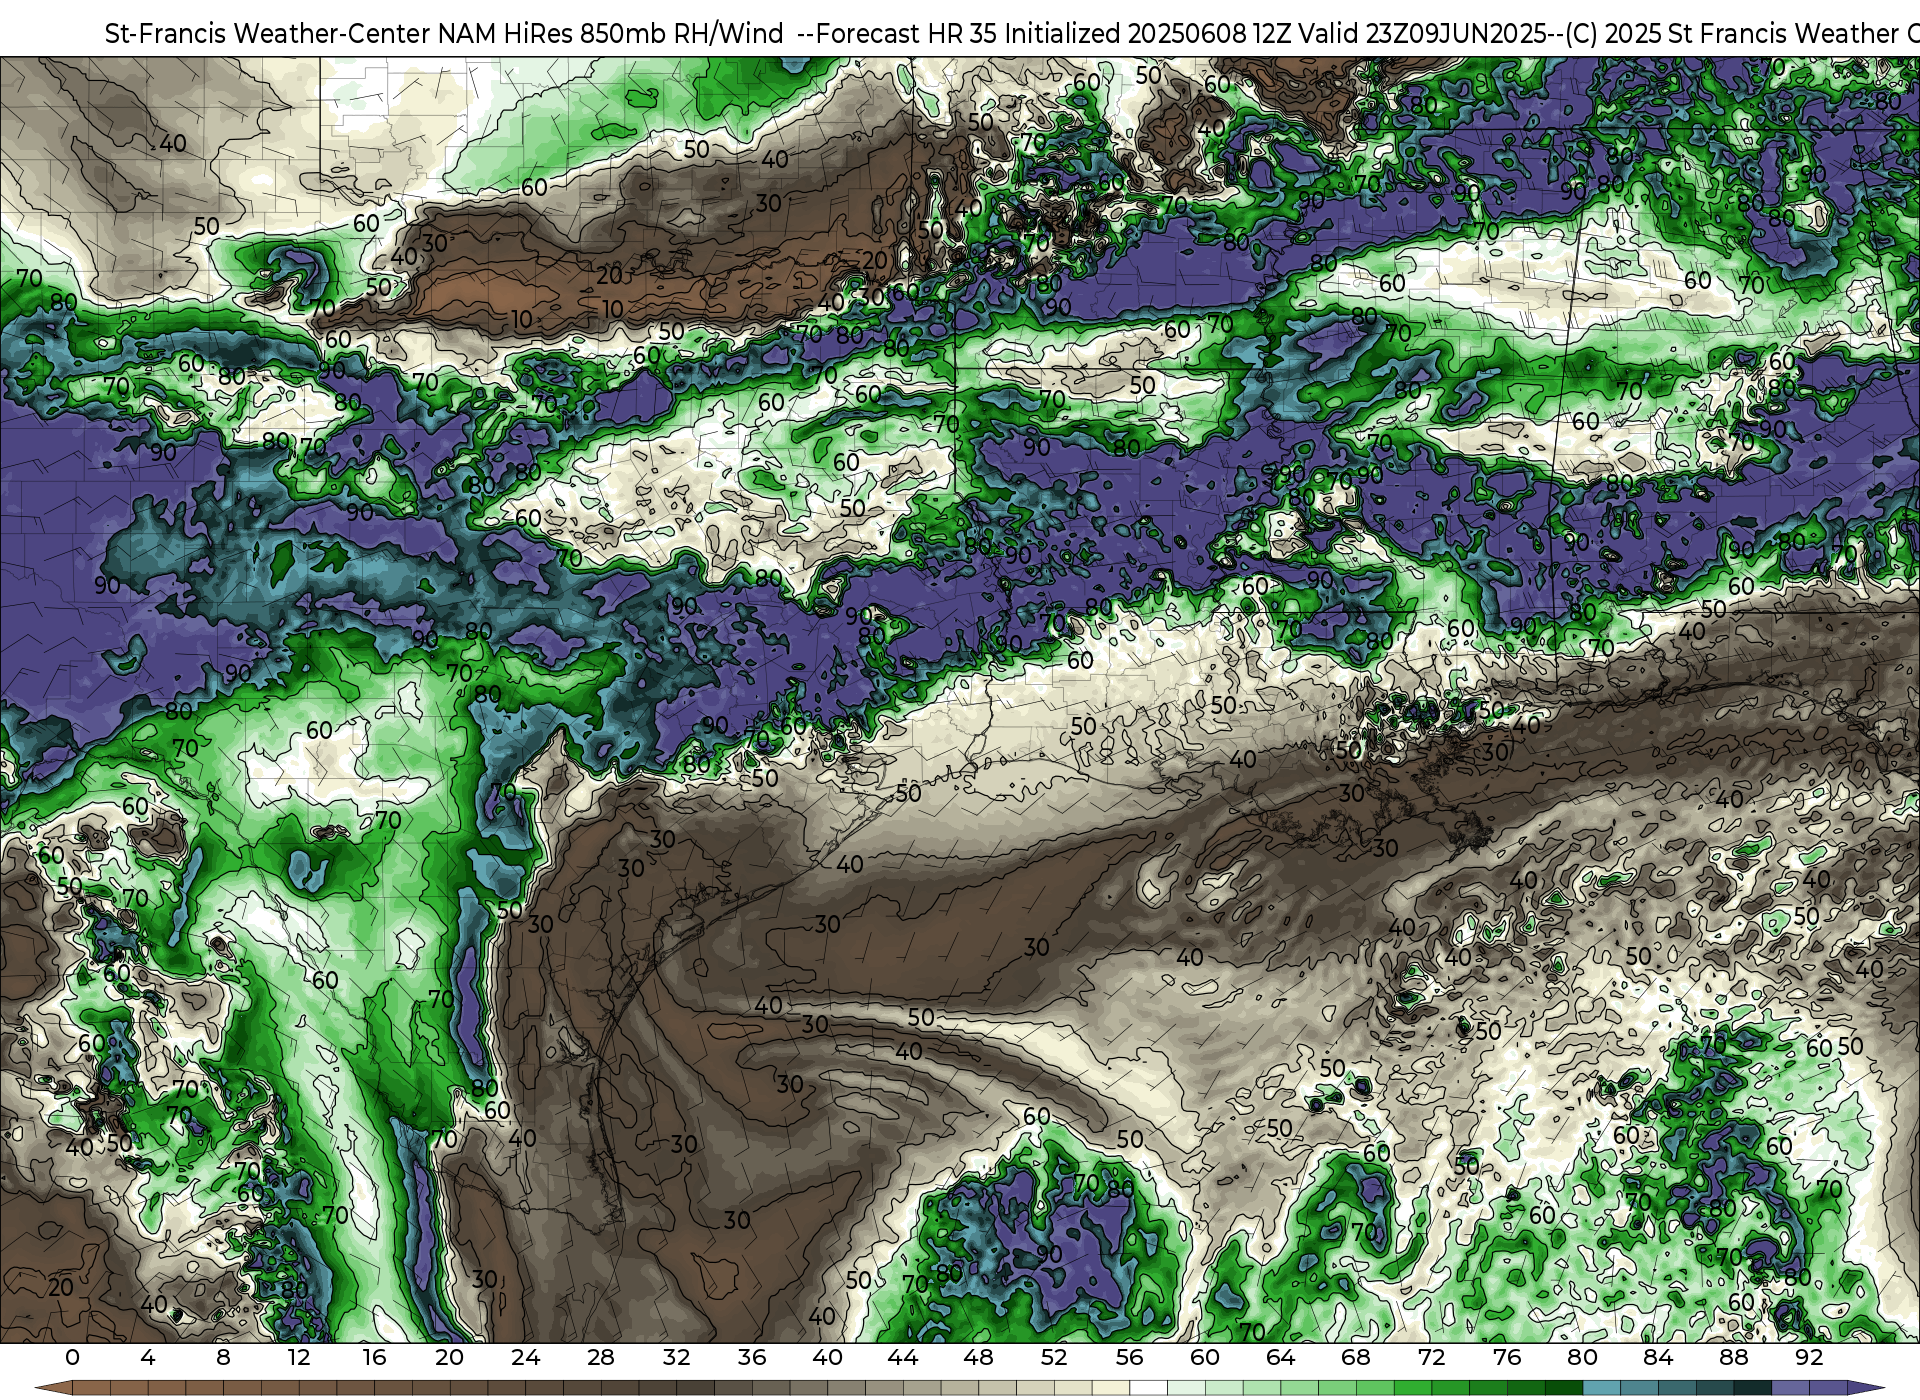Click the colorbar tick label '32'

coord(676,1357)
